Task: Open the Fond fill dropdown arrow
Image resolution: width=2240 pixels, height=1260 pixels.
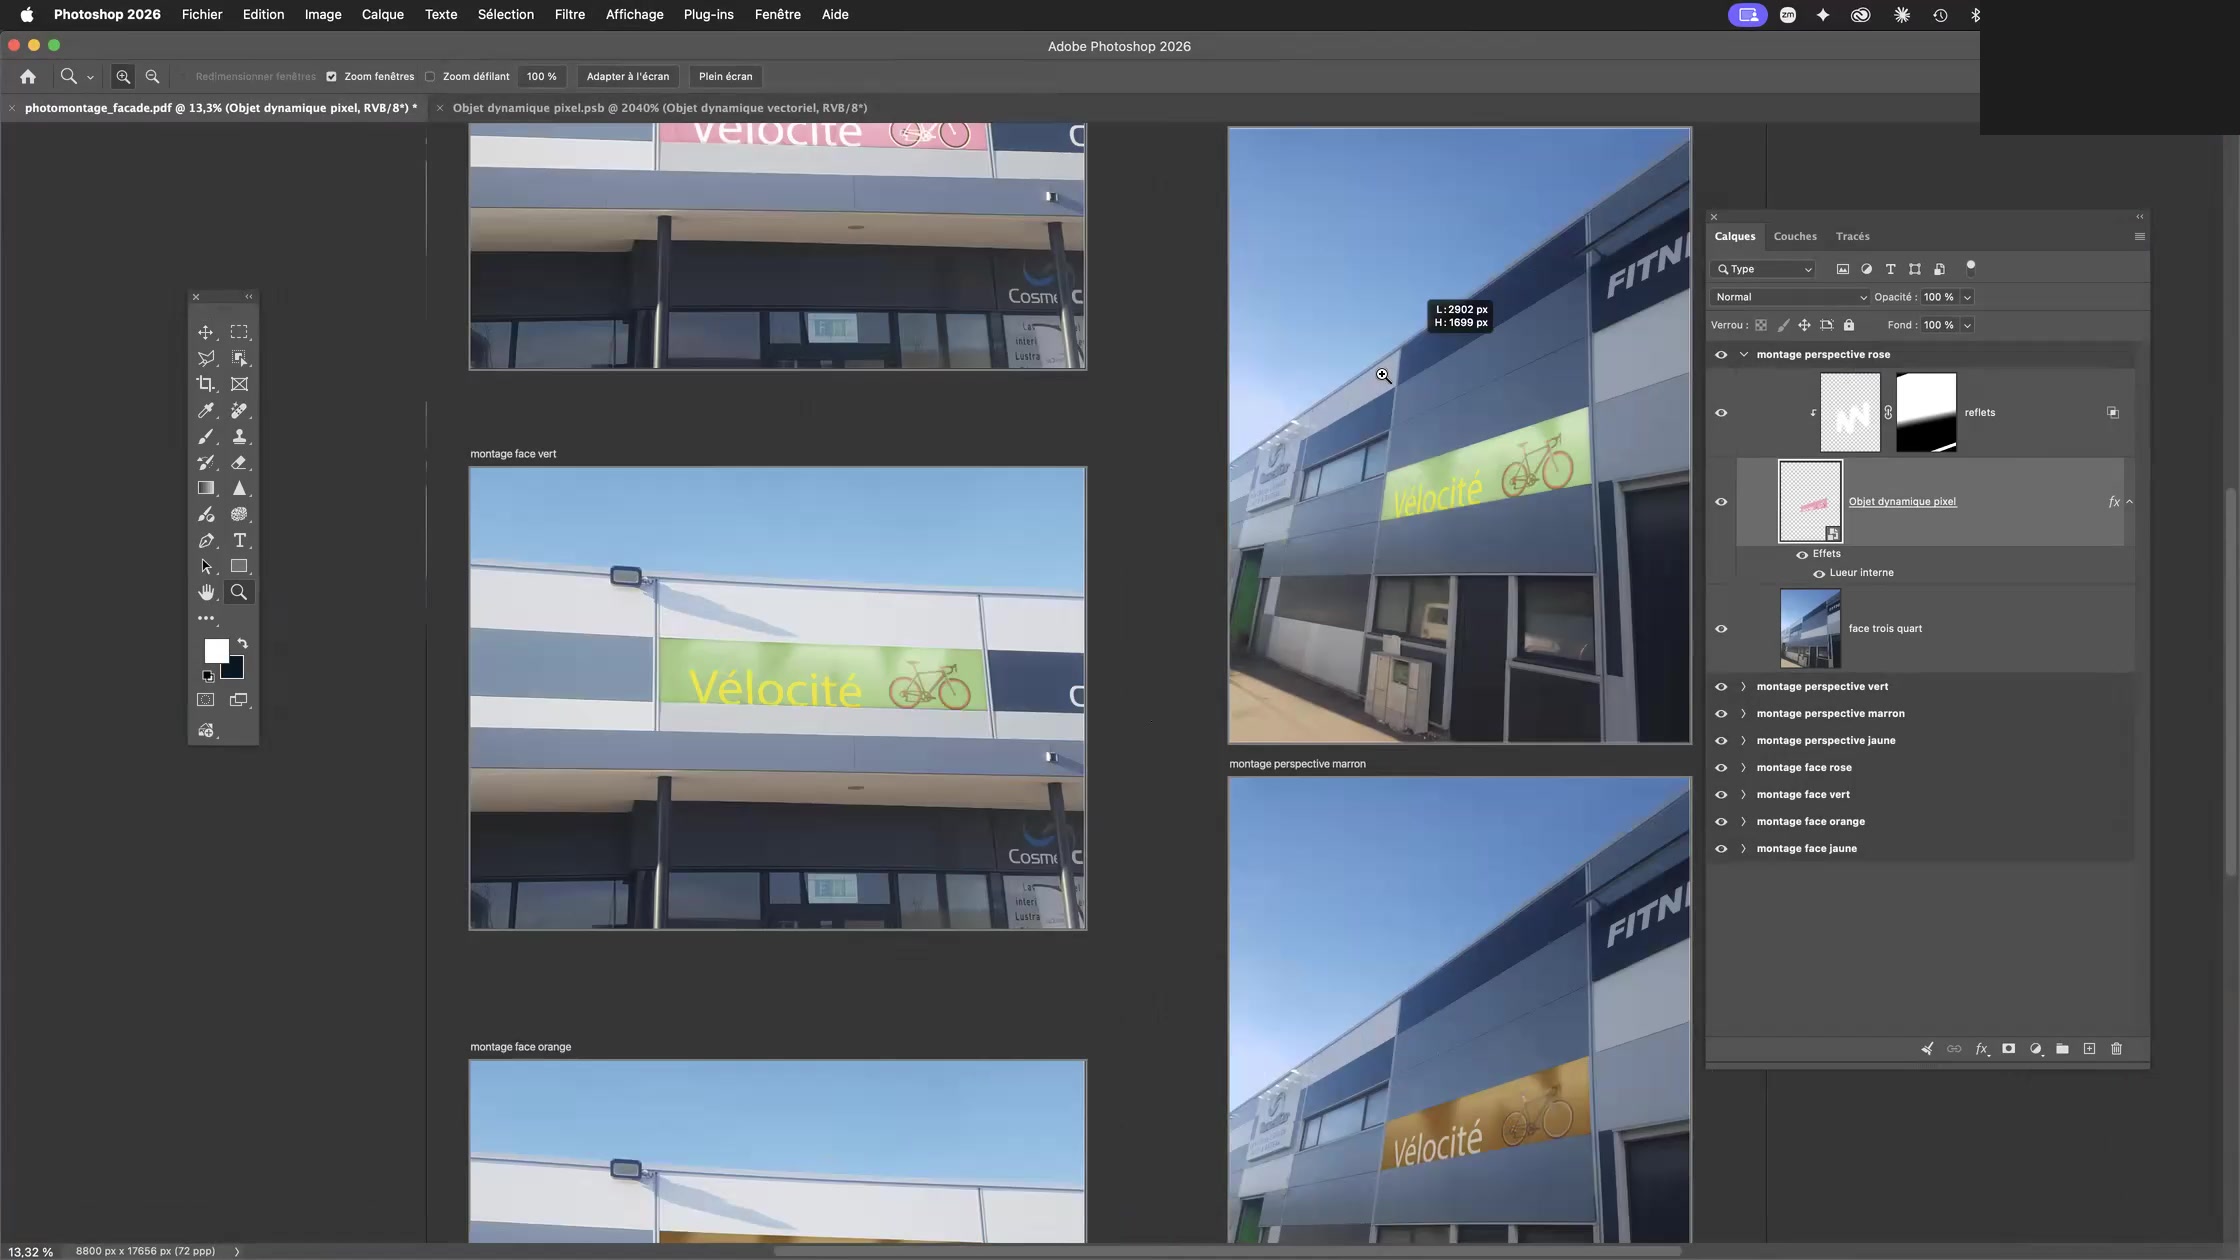Action: (1967, 325)
